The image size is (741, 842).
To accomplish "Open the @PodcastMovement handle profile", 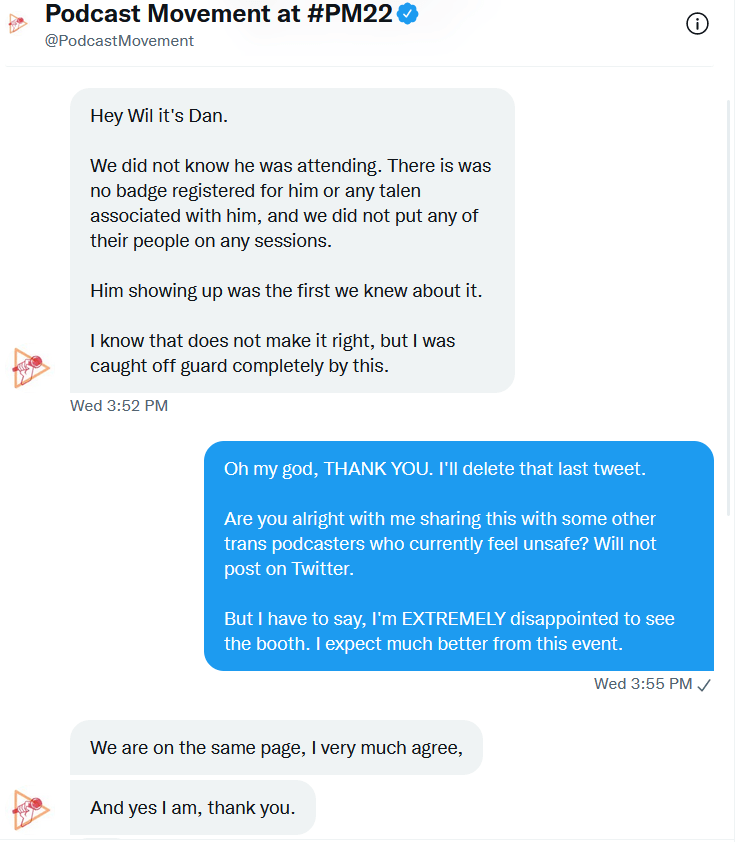I will click(x=120, y=41).
